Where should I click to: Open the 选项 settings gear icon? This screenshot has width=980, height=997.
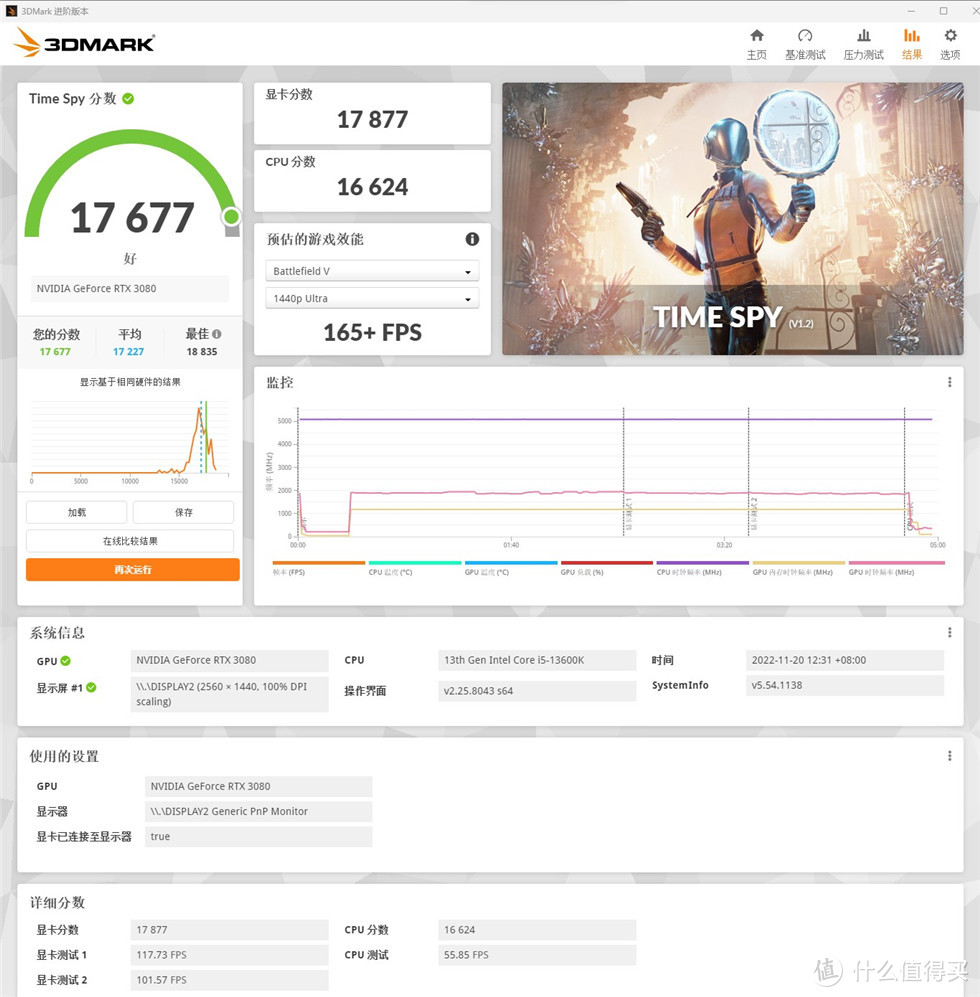tap(950, 42)
